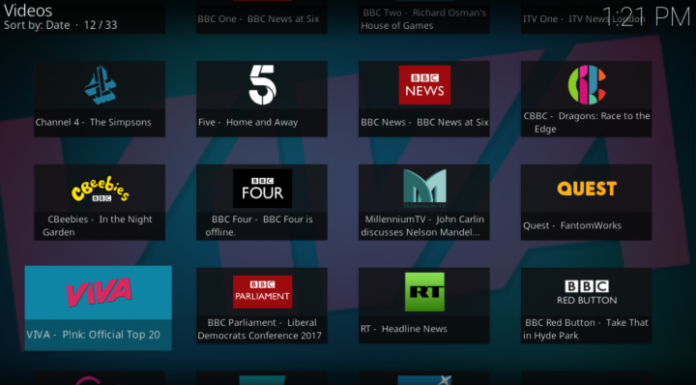Open the CBBC colorful logo
Viewport: 696px width, 385px height.
tap(587, 85)
